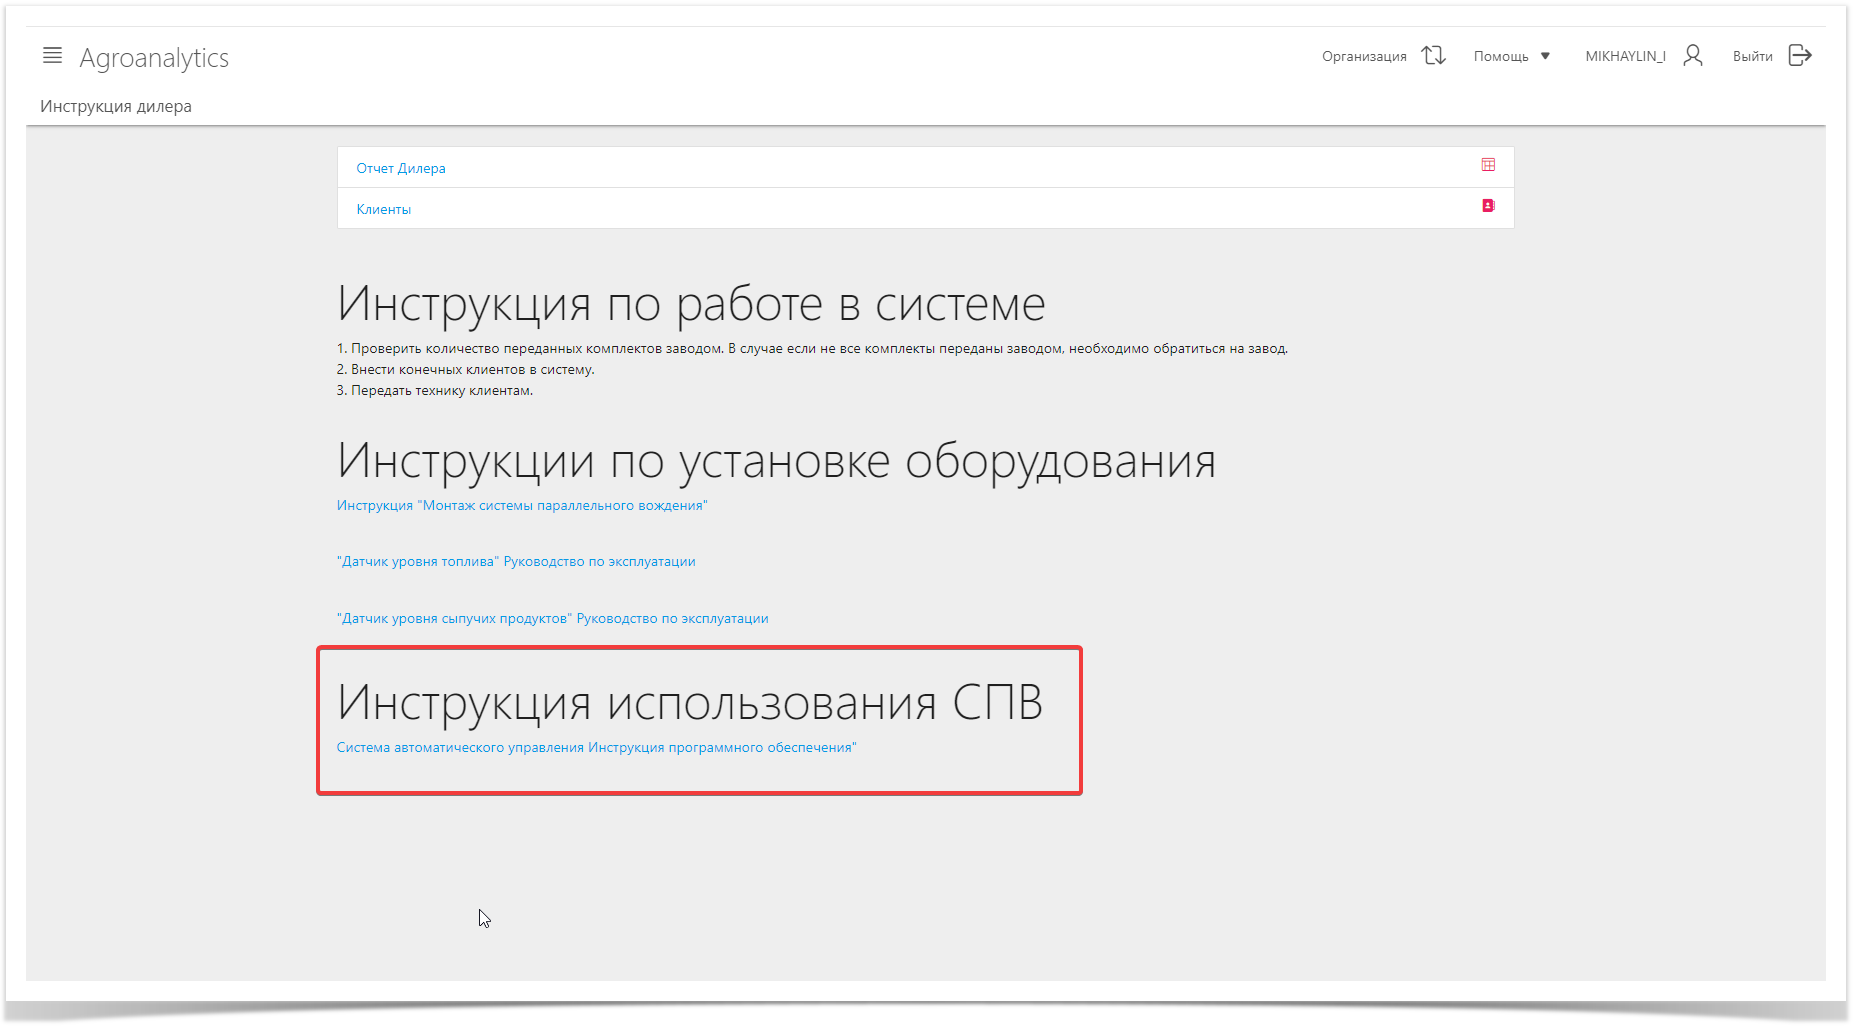Open the Отчет Дилера link

point(401,168)
